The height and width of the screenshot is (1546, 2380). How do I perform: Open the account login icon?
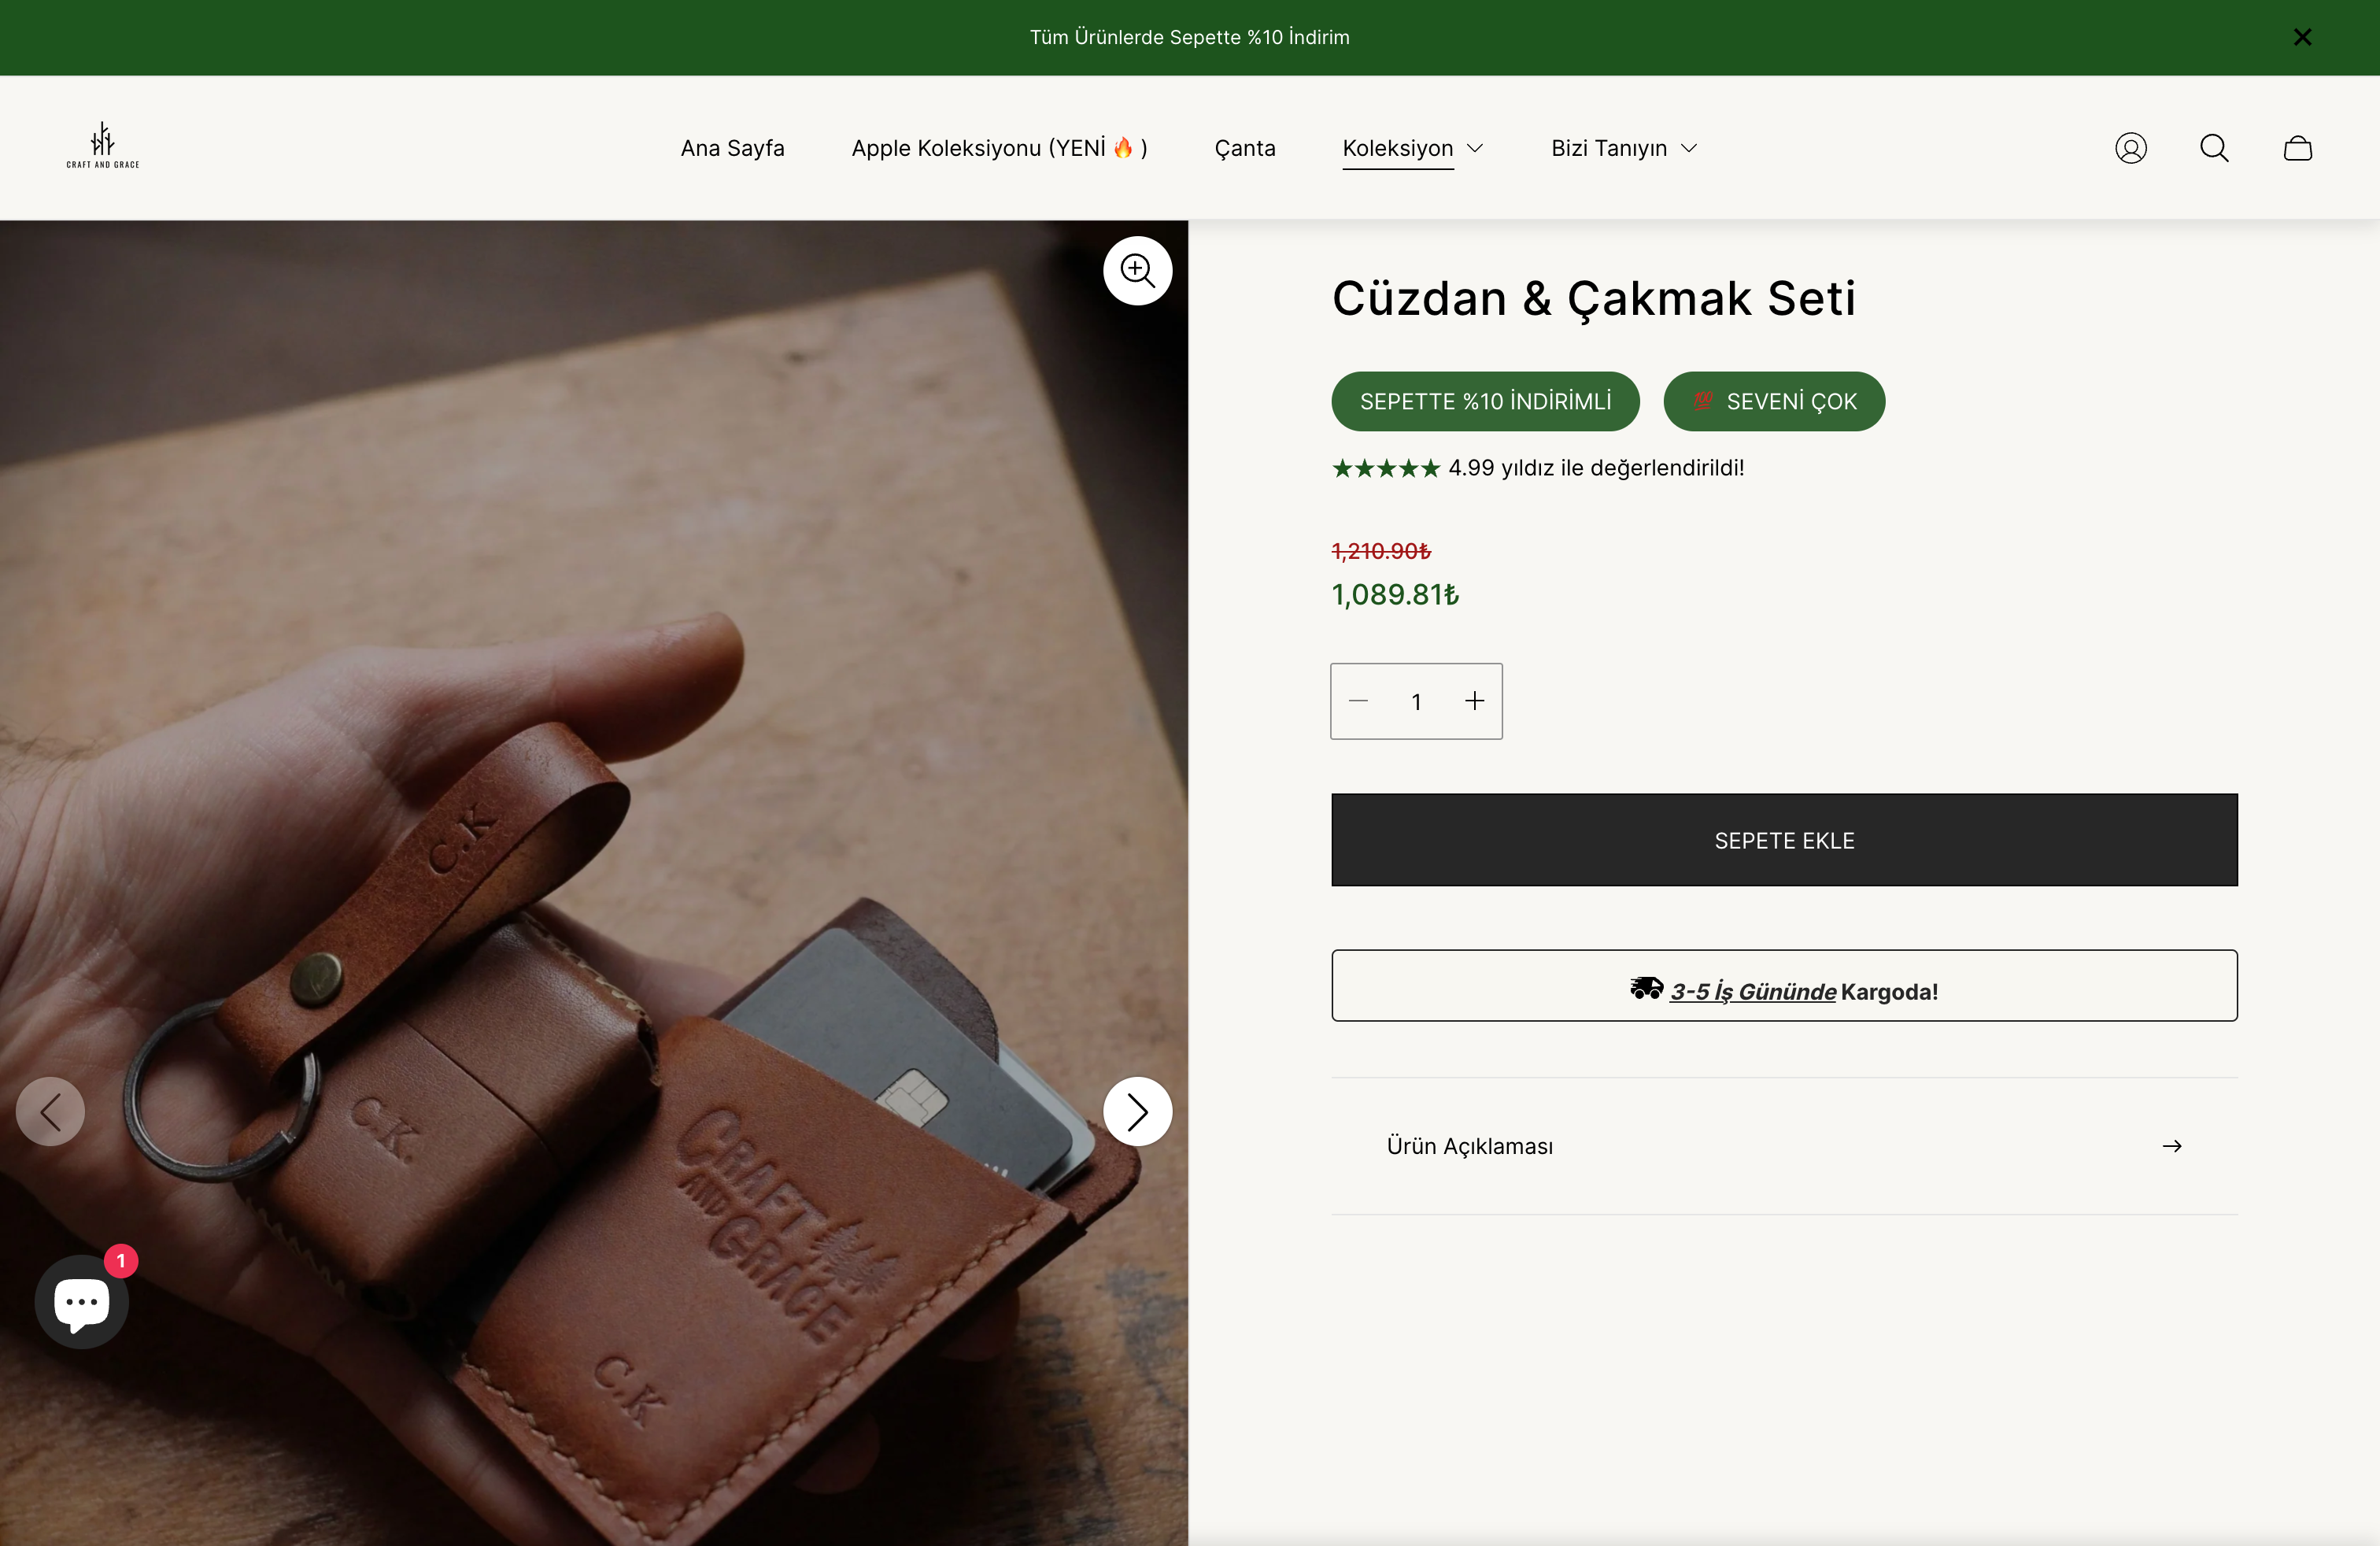(x=2130, y=148)
